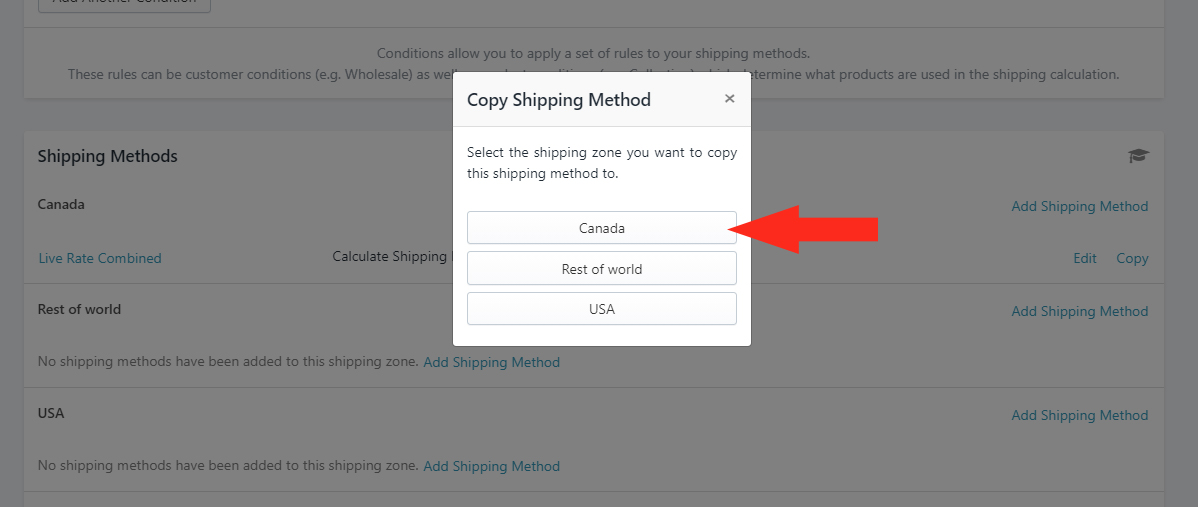Copy the Live Rate Combined shipping method
Viewport: 1198px width, 507px height.
(x=1132, y=258)
